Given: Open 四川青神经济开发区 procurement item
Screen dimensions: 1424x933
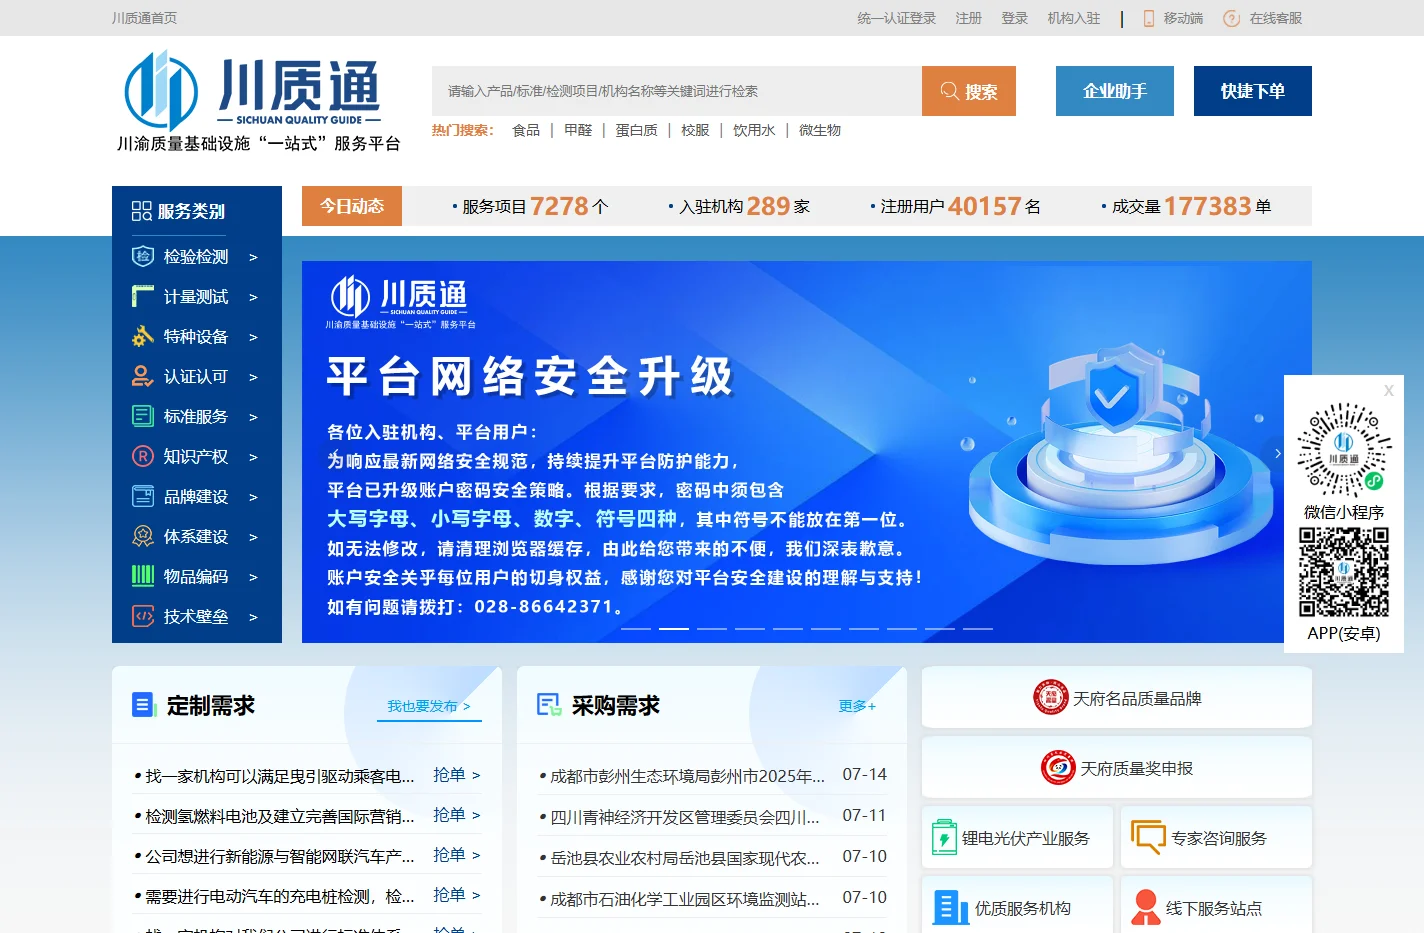Looking at the screenshot, I should 685,817.
